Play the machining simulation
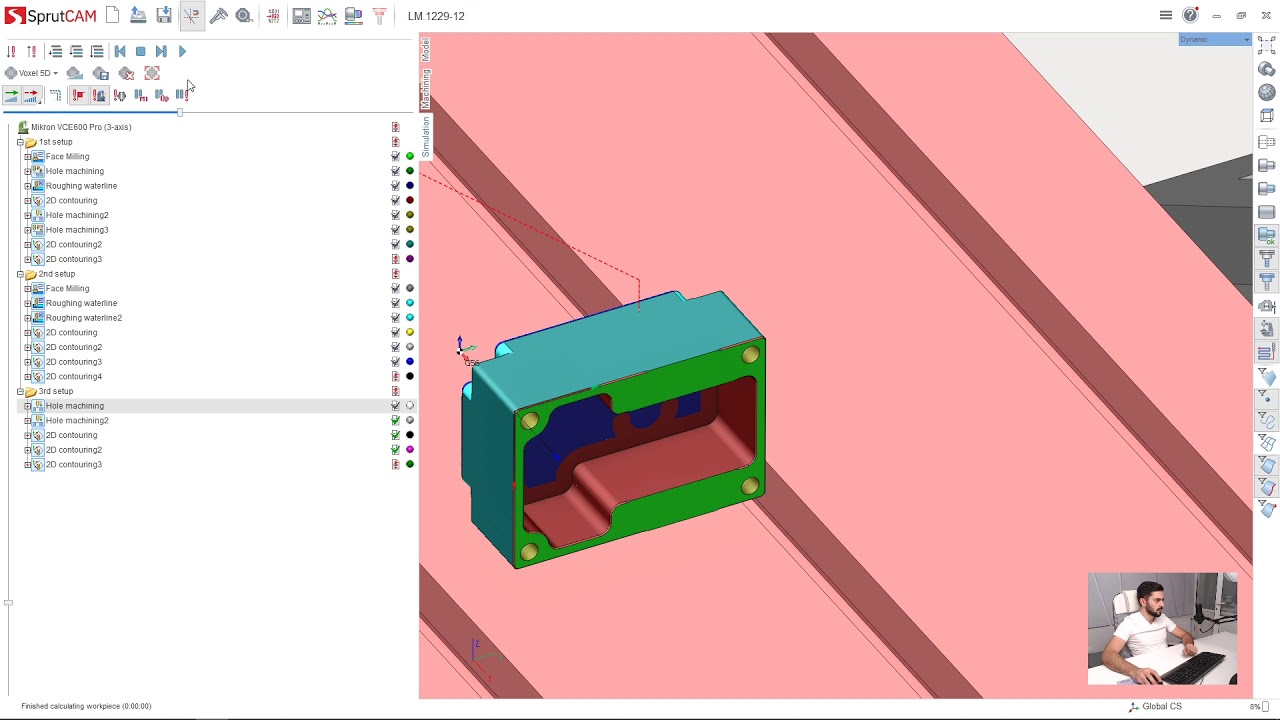Image resolution: width=1280 pixels, height=720 pixels. click(x=182, y=51)
